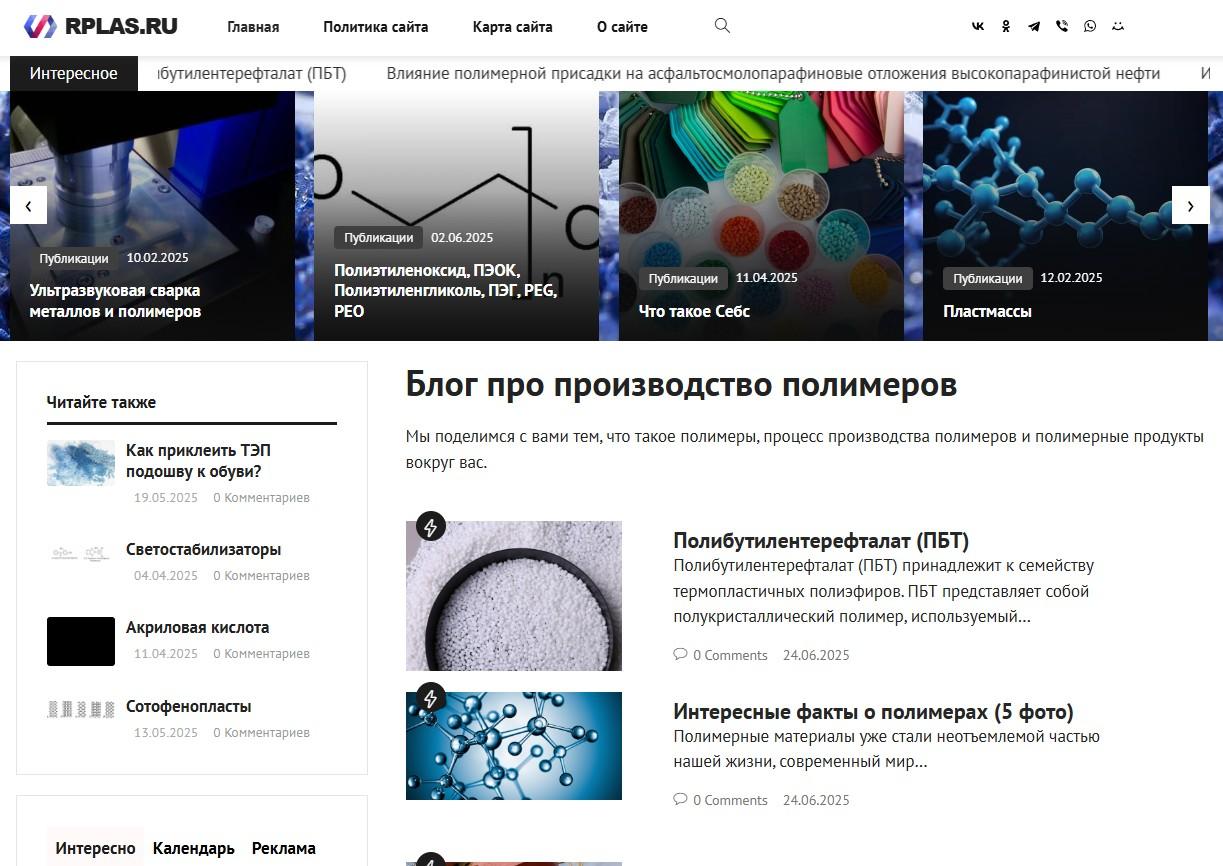This screenshot has height=866, width=1223.
Task: Click 0 Comments under polymer facts article
Action: coord(730,800)
